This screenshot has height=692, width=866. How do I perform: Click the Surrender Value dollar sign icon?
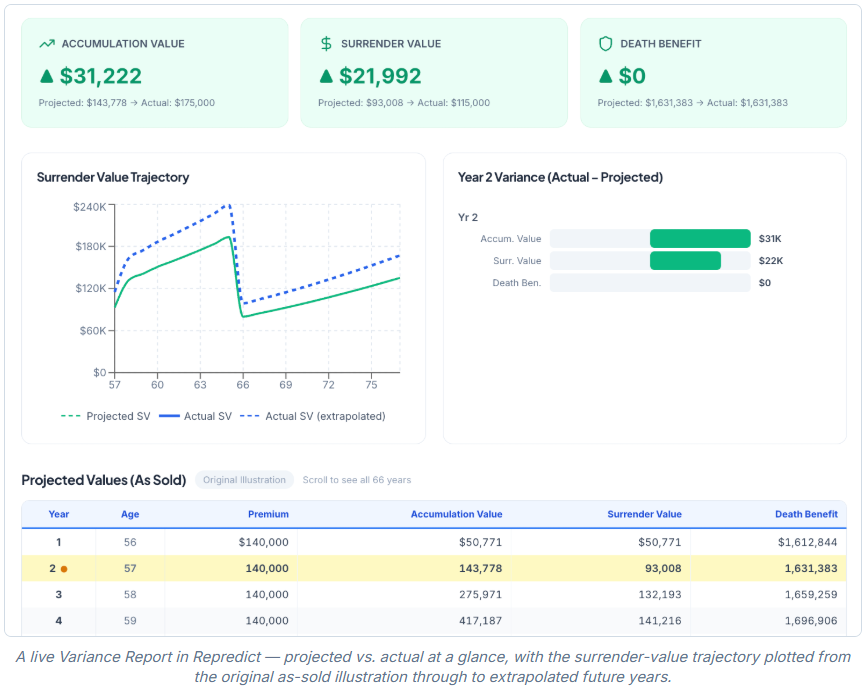(326, 44)
